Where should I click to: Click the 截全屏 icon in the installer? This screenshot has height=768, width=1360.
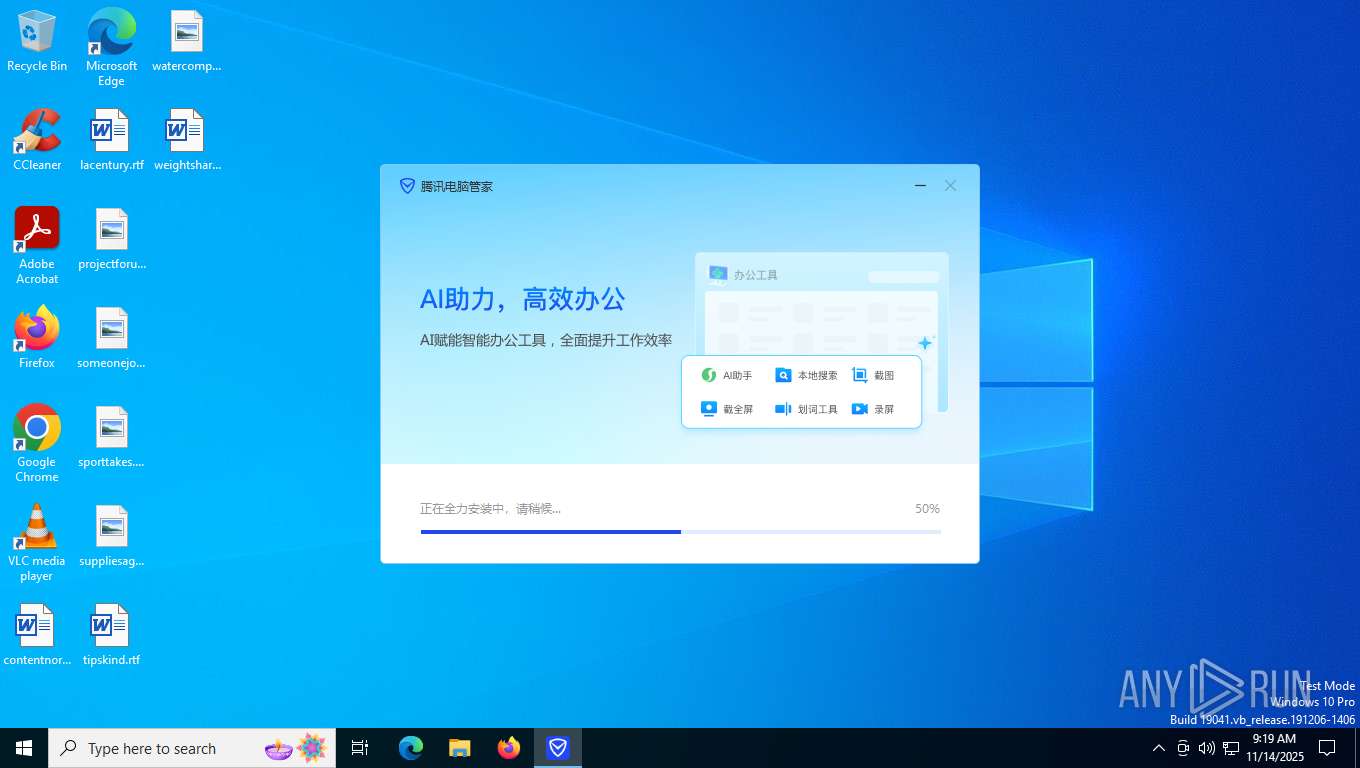tap(709, 409)
